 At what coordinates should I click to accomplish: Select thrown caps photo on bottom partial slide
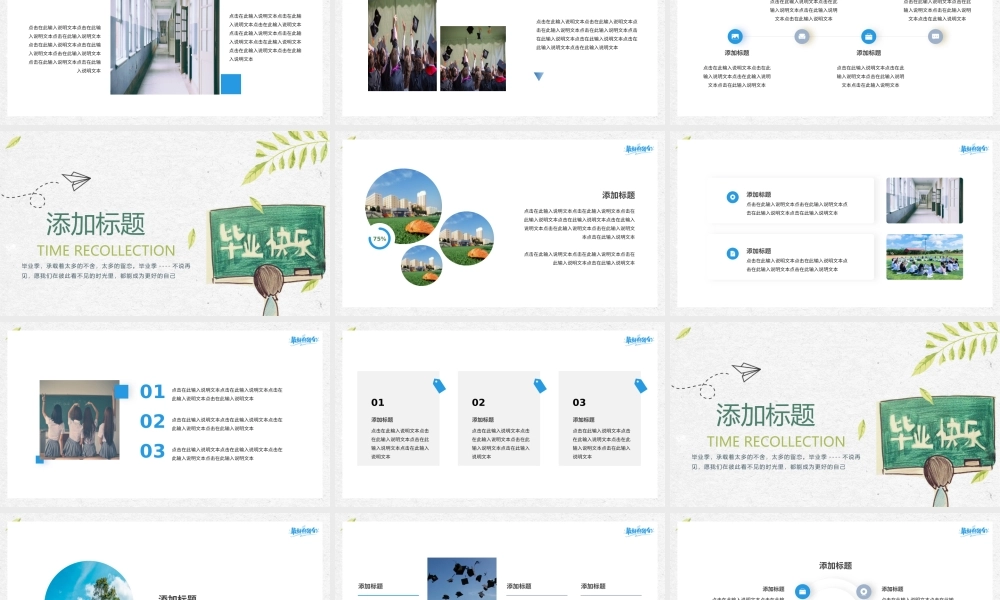coord(462,579)
